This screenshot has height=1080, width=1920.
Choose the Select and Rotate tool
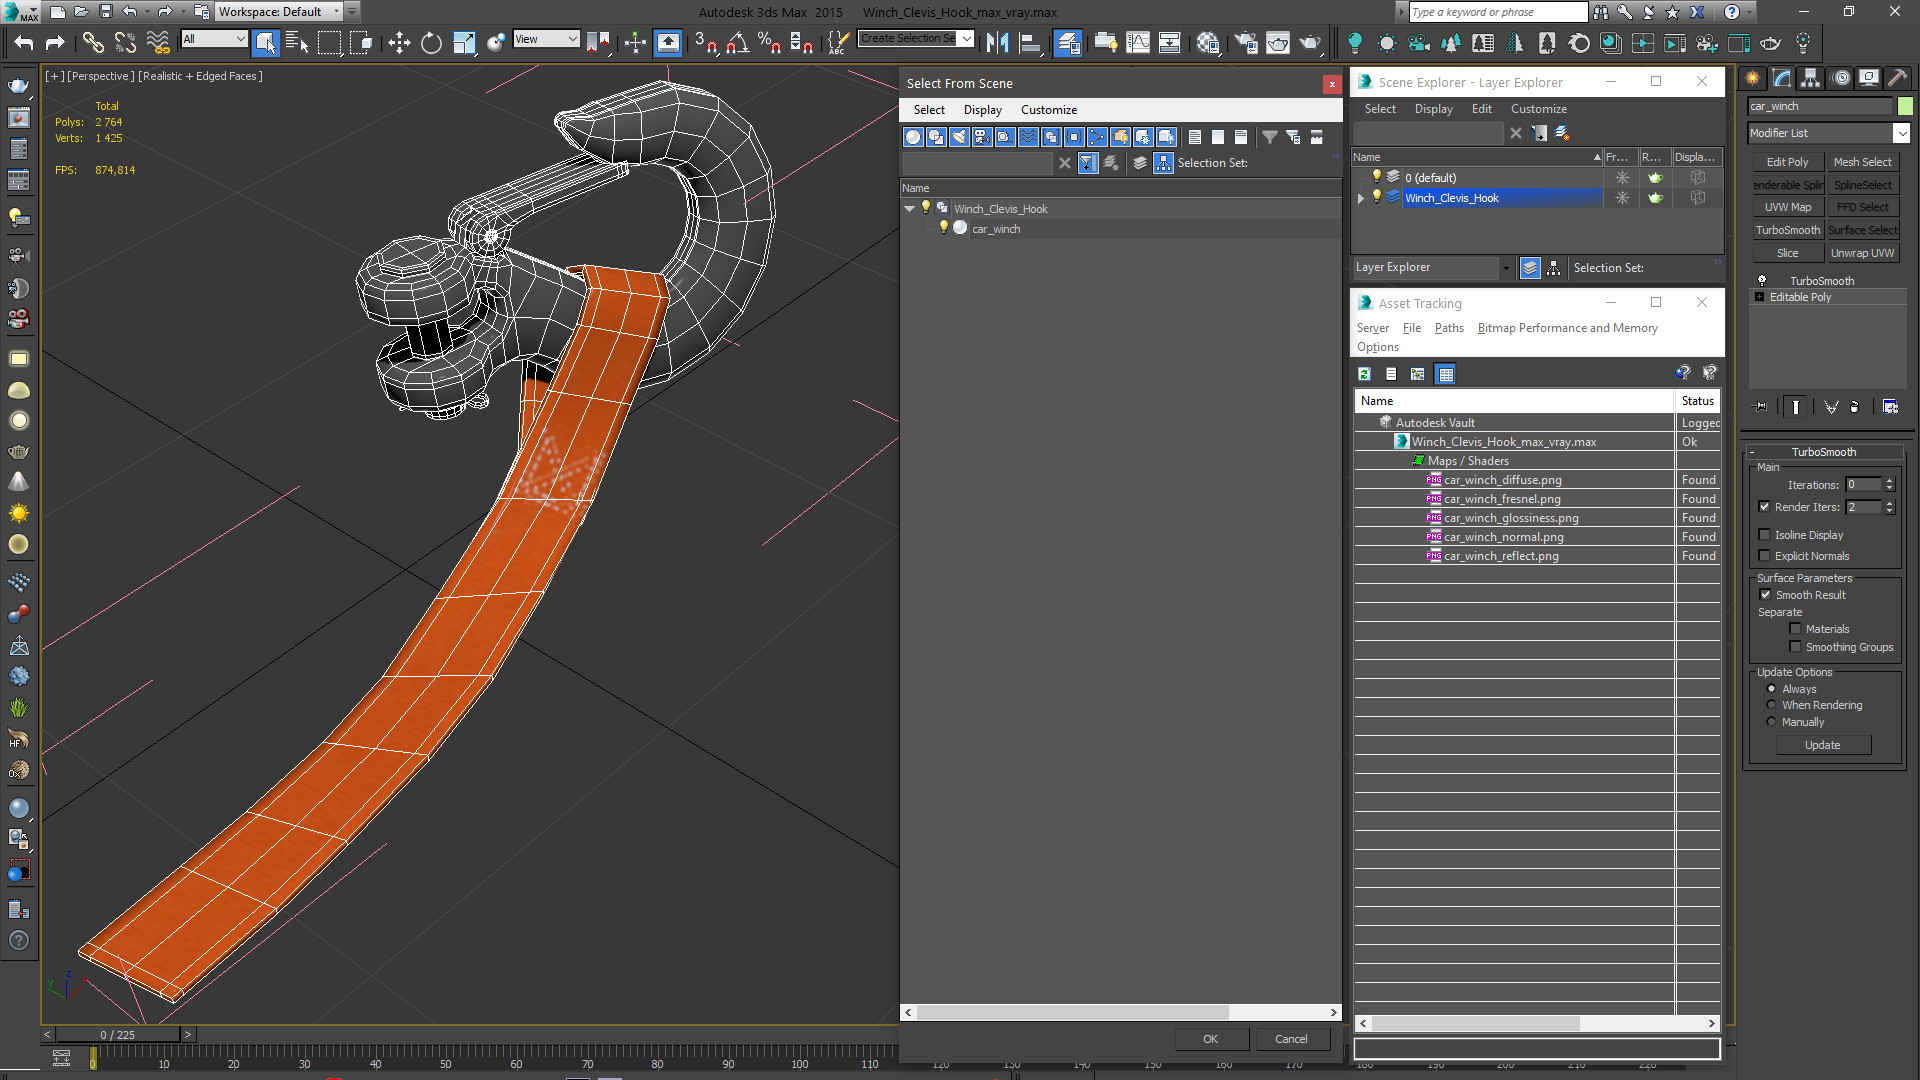(x=431, y=42)
